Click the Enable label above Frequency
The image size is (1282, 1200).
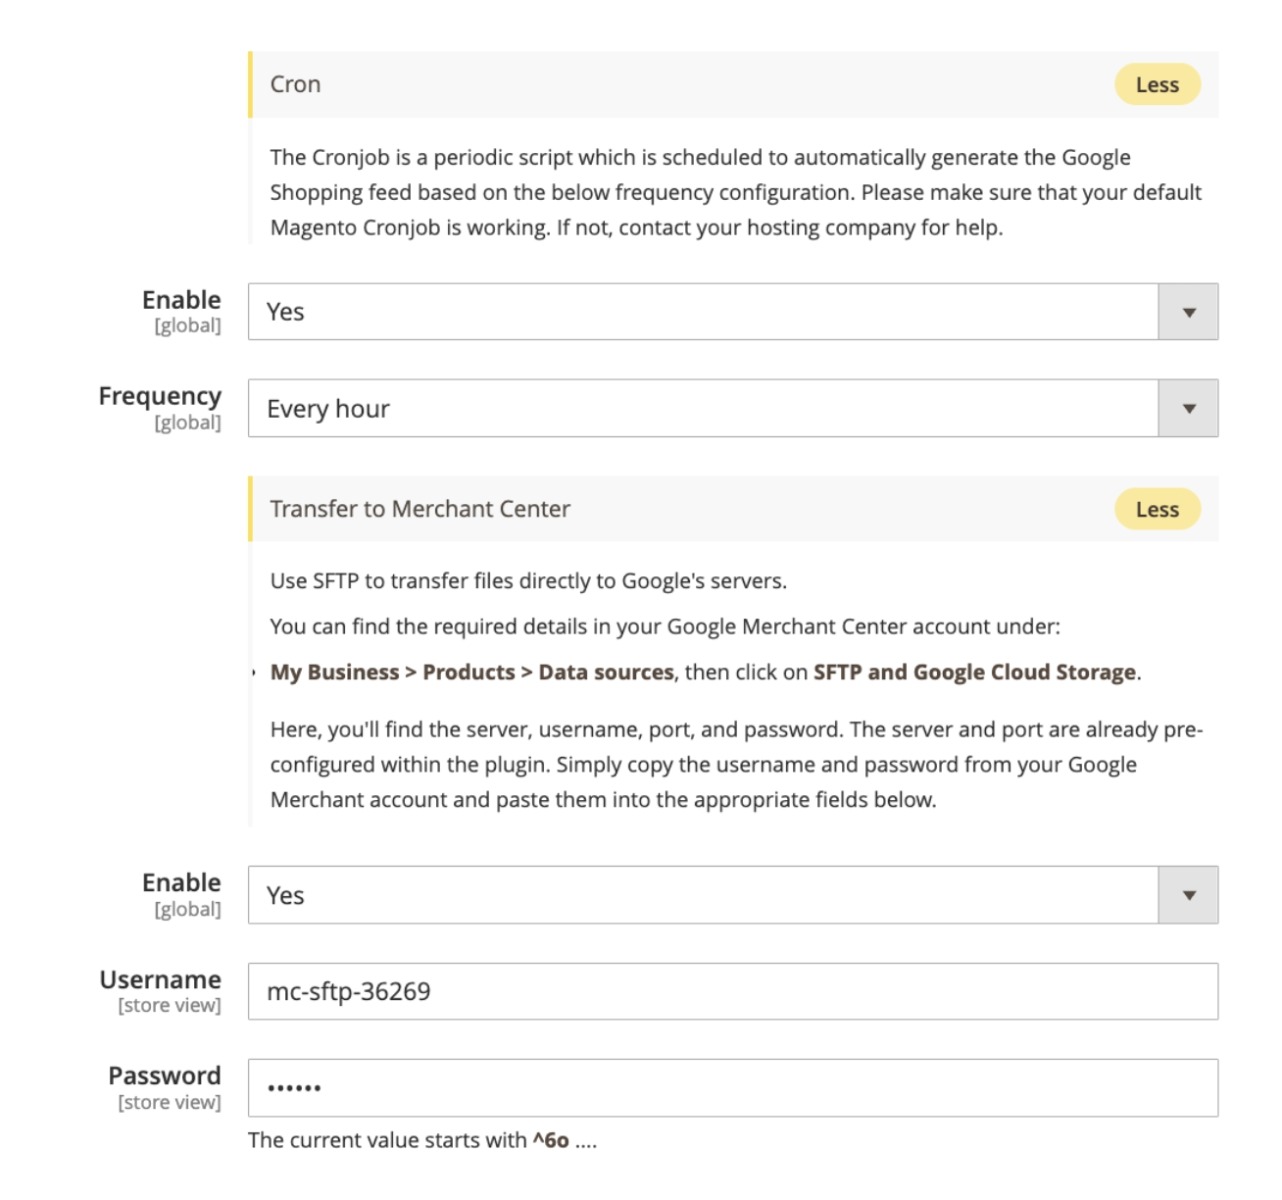point(182,300)
